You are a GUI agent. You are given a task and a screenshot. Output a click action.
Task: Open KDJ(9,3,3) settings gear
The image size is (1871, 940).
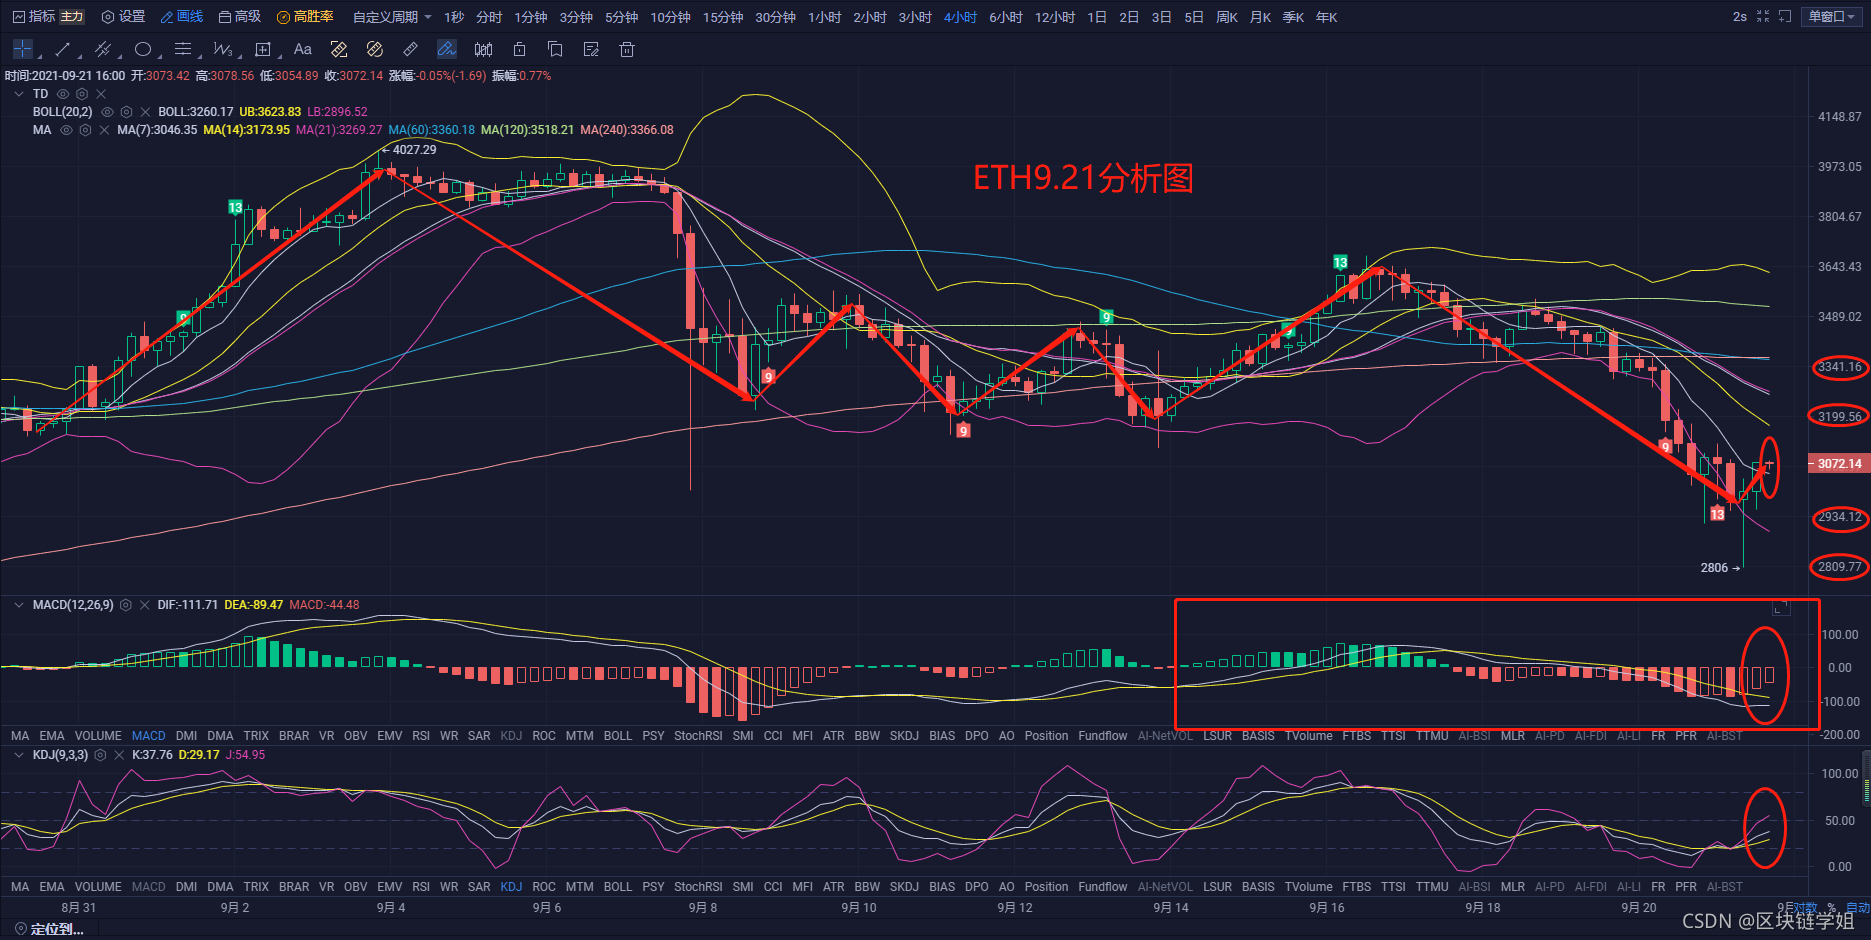pyautogui.click(x=100, y=755)
